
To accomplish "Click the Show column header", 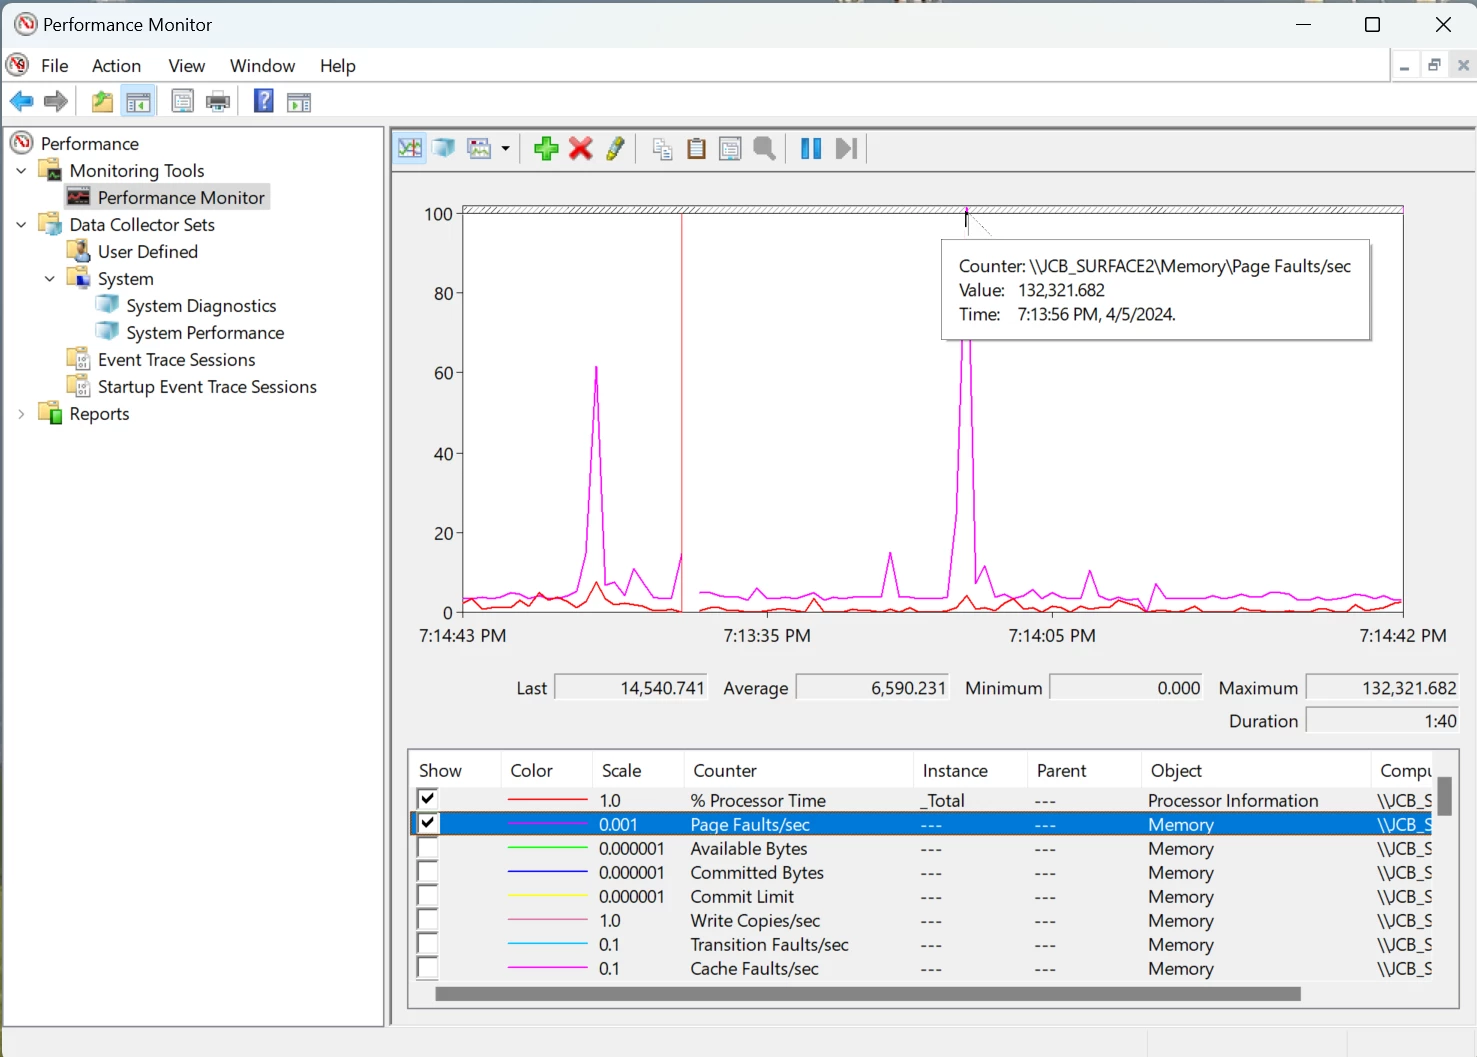I will [454, 771].
